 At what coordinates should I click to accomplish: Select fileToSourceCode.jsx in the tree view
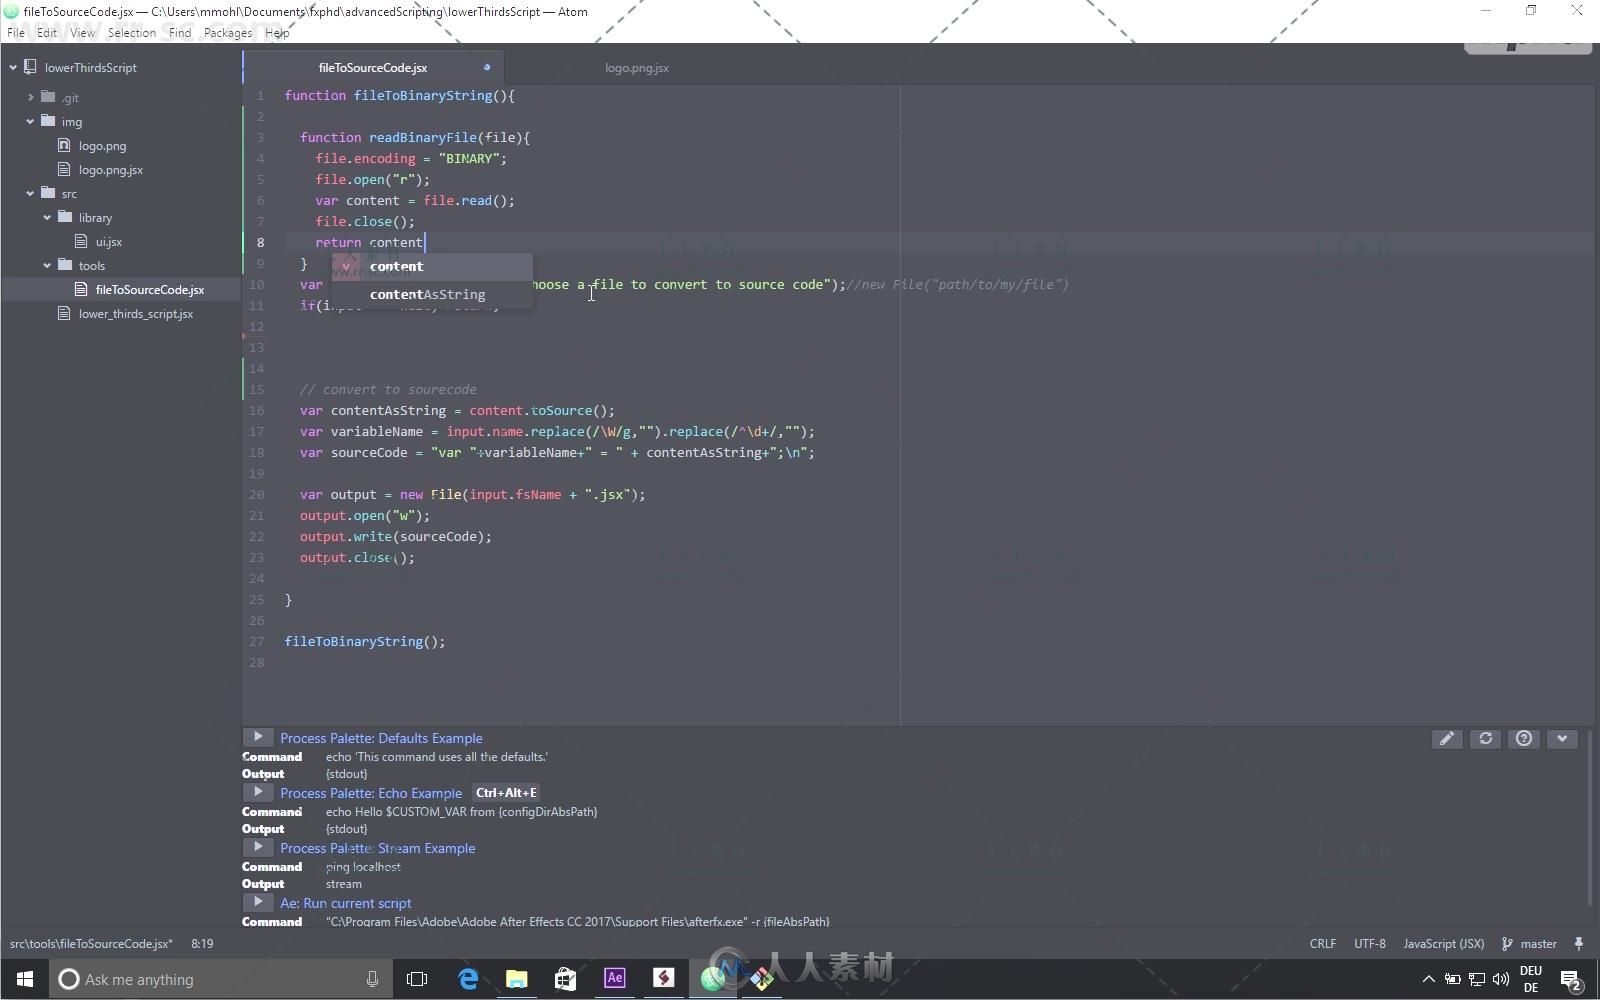pyautogui.click(x=149, y=289)
